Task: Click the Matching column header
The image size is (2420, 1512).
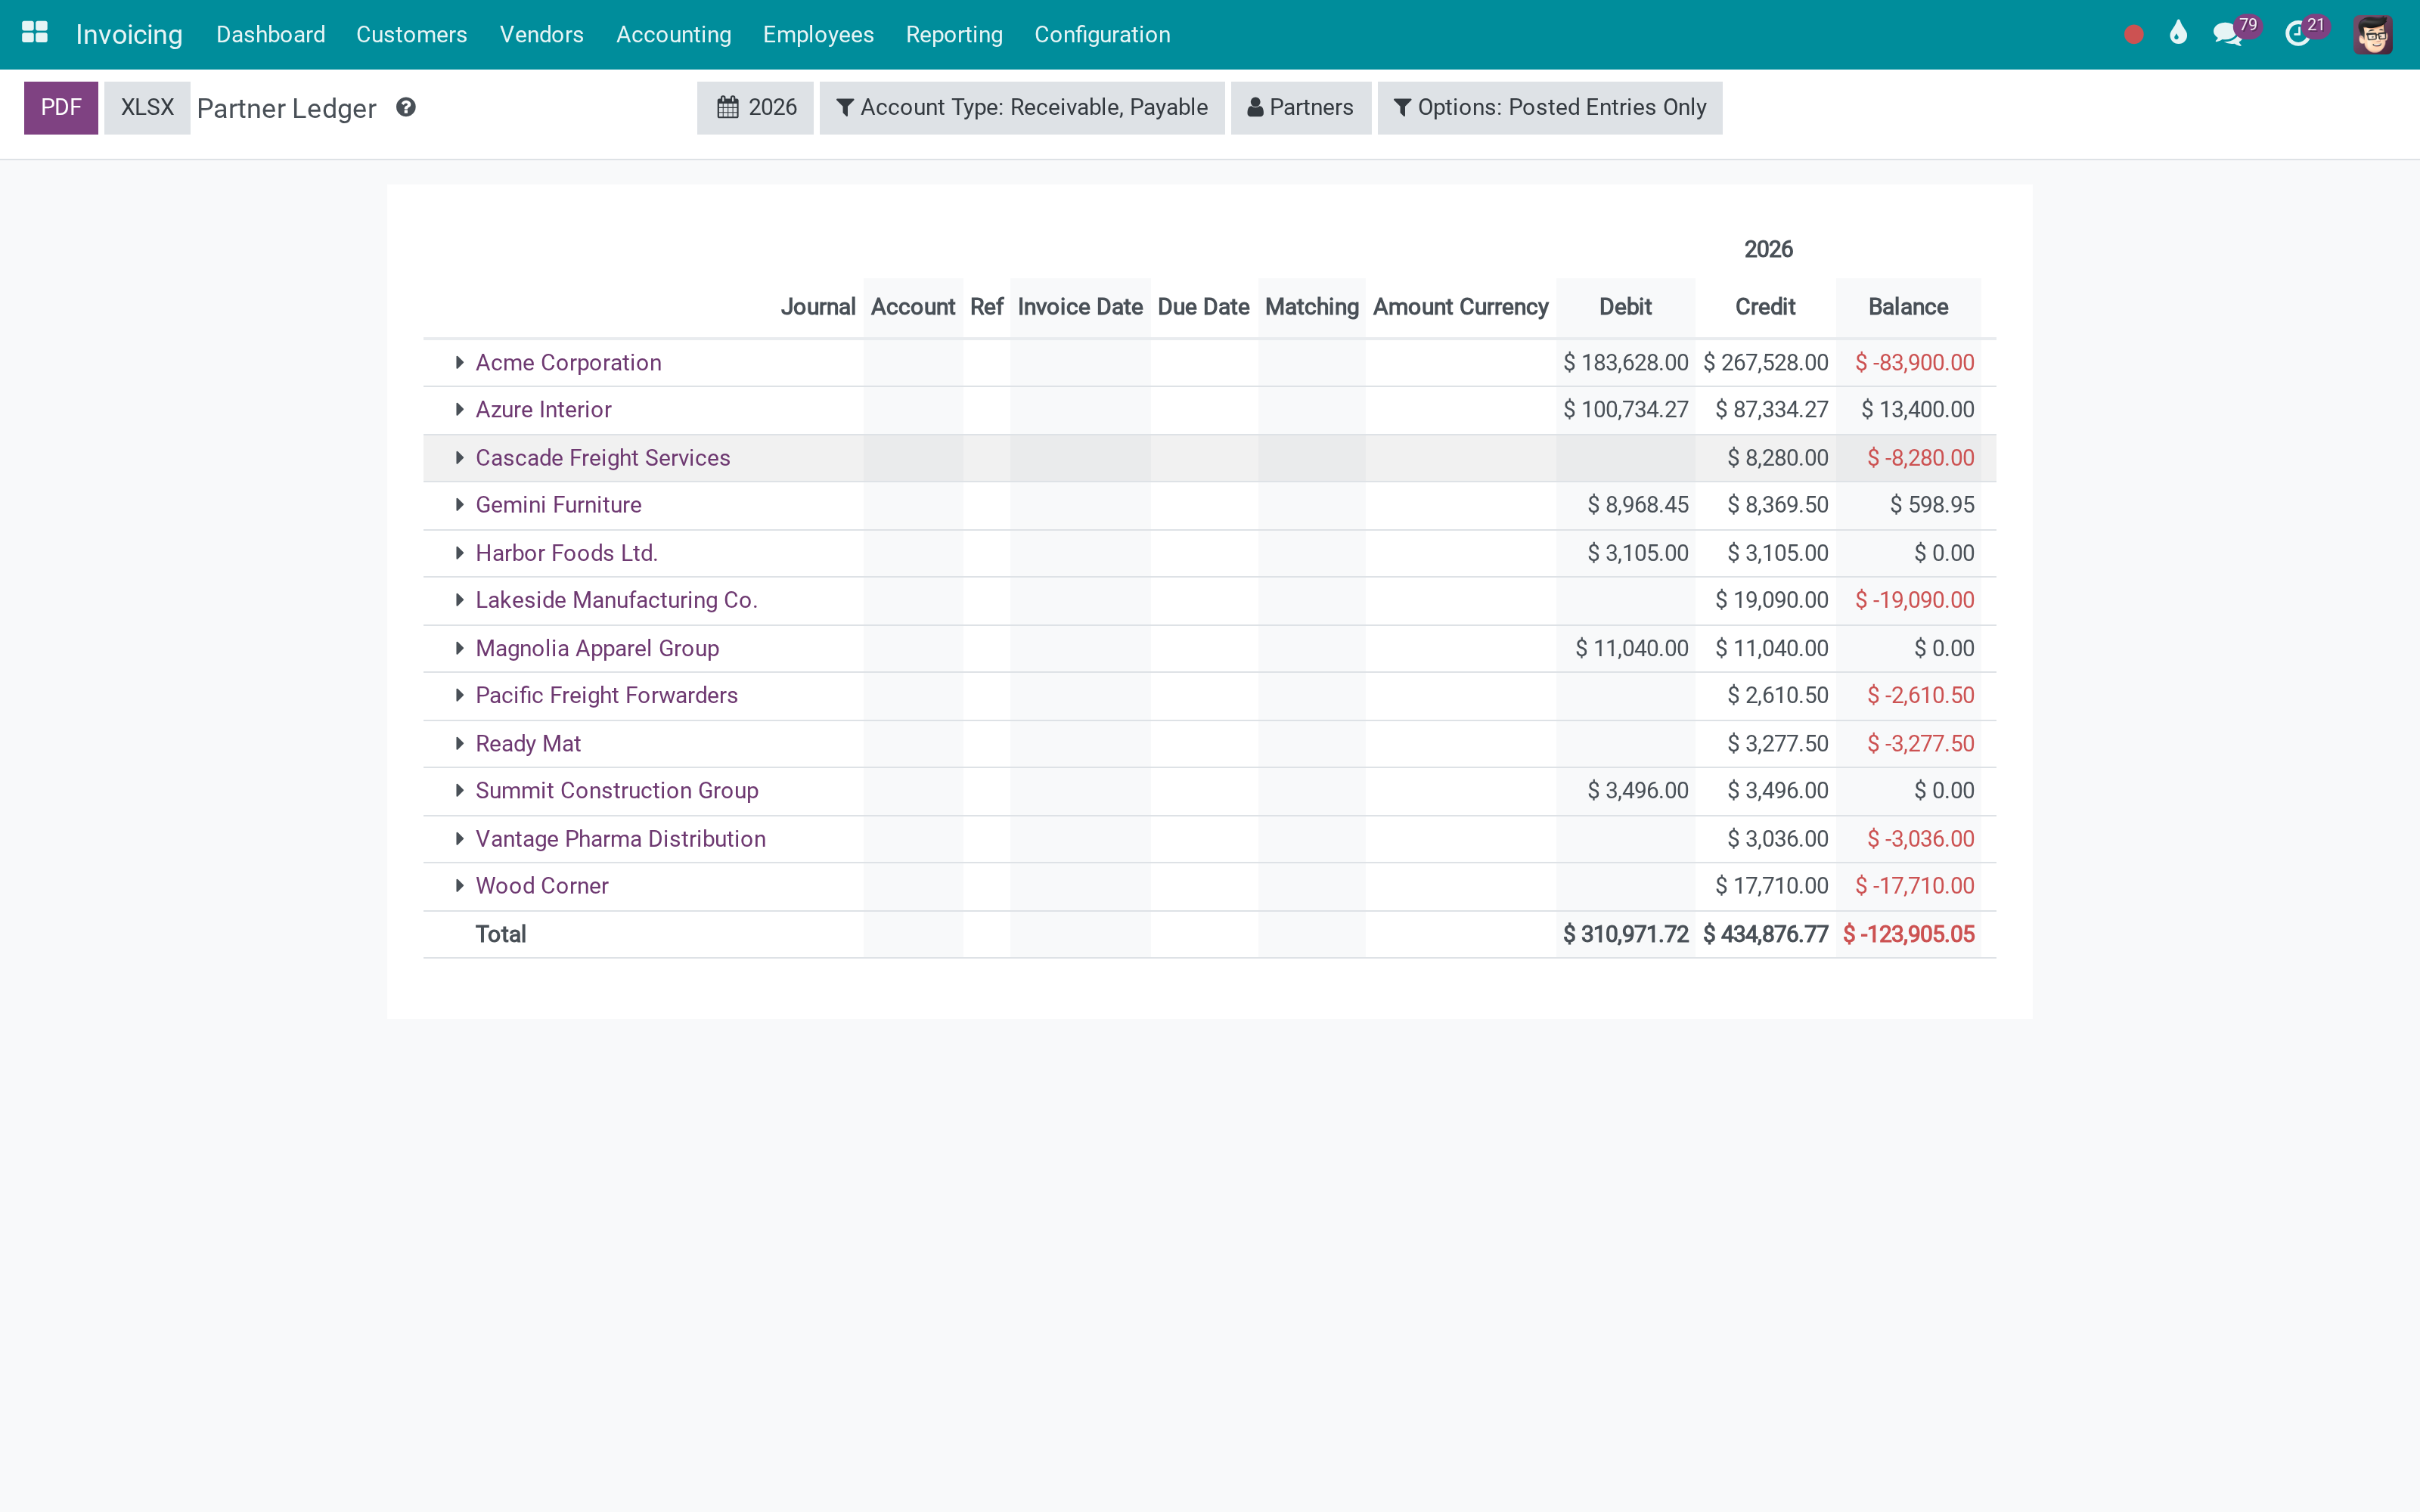Action: (x=1311, y=306)
